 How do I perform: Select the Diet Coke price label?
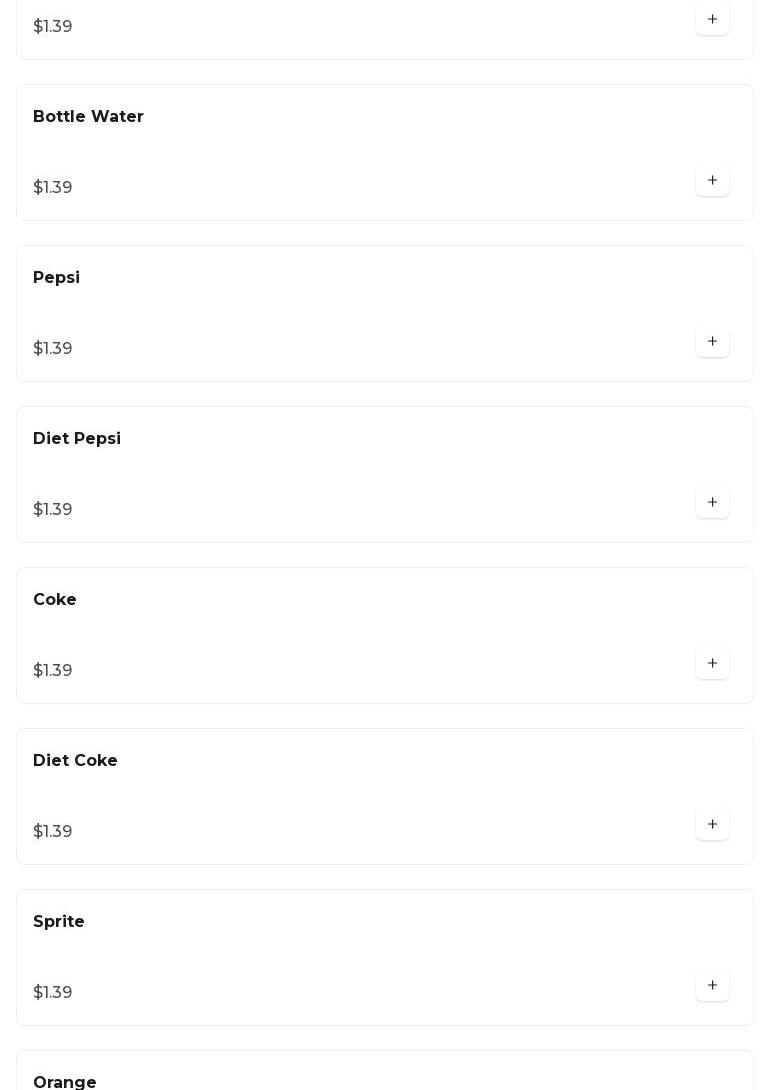[53, 831]
